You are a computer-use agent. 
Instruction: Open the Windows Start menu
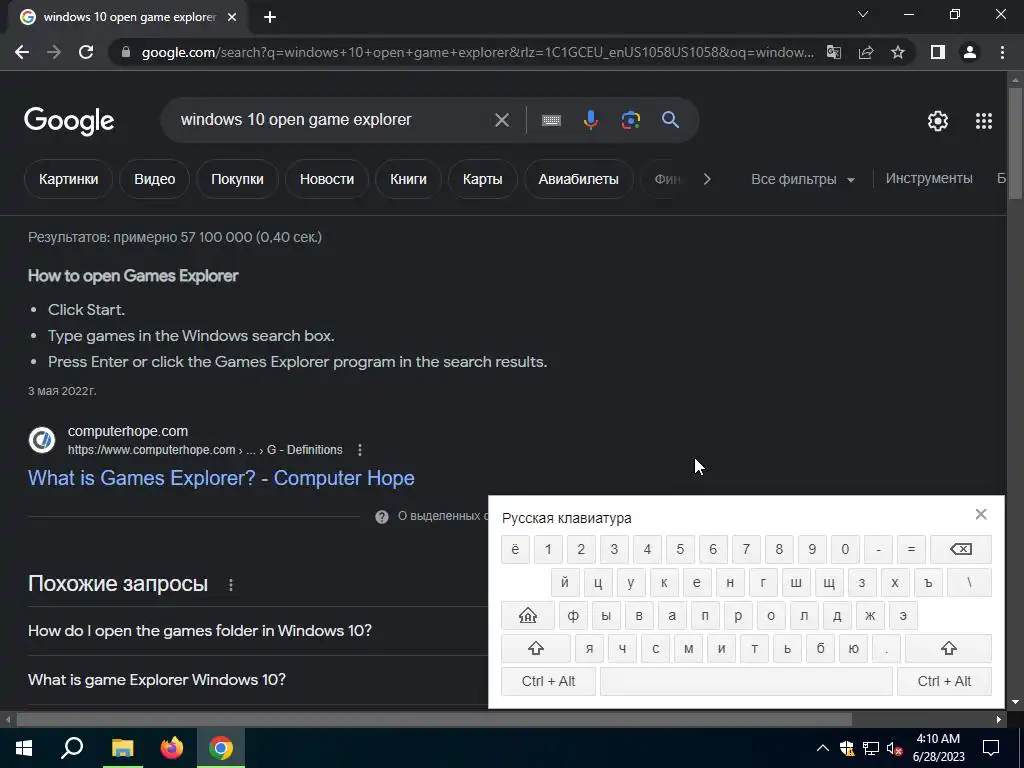(x=24, y=748)
